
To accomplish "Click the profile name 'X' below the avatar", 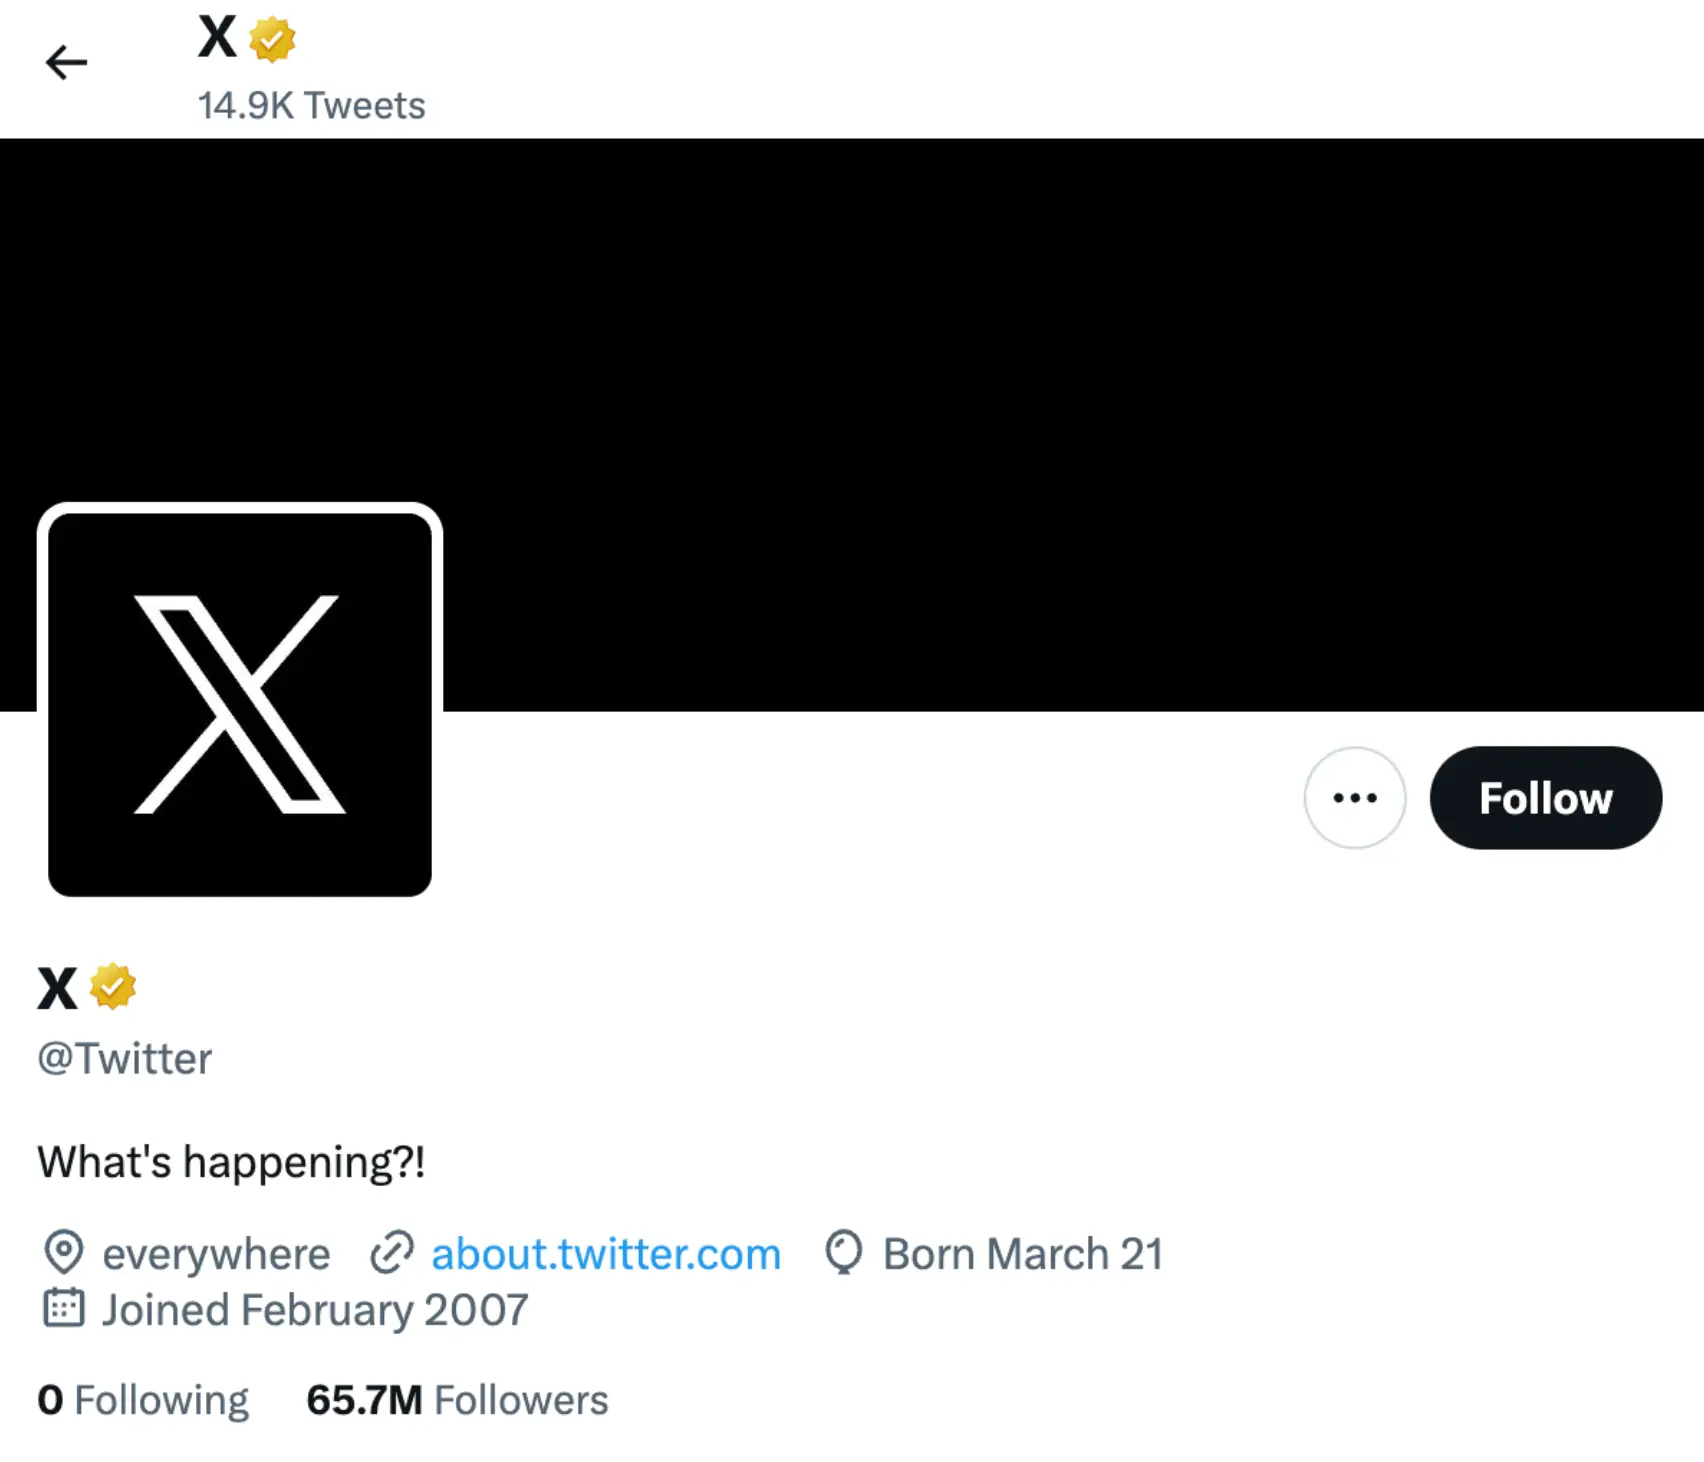I will 56,989.
